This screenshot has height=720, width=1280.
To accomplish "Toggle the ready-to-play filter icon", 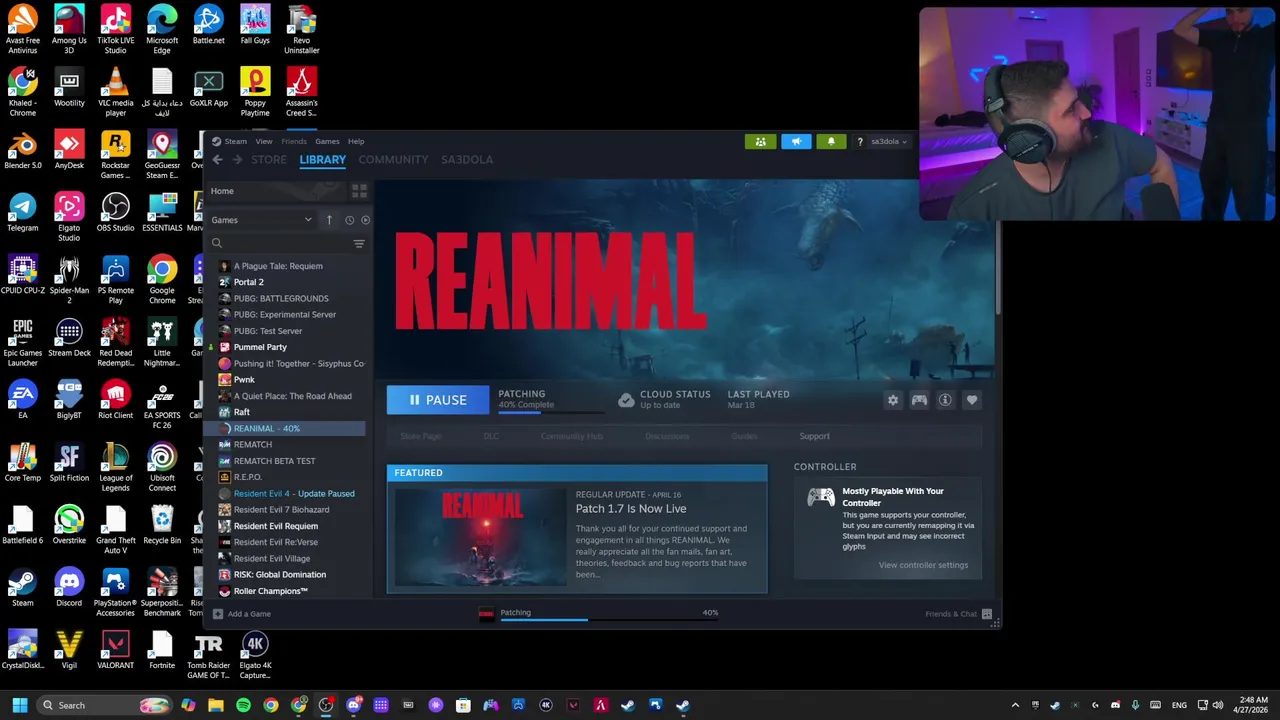I will coord(365,220).
